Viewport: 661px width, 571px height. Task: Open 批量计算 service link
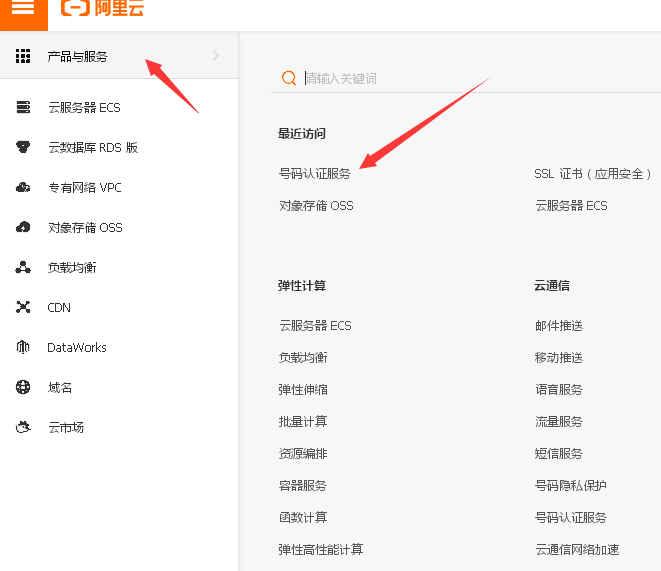[x=303, y=422]
